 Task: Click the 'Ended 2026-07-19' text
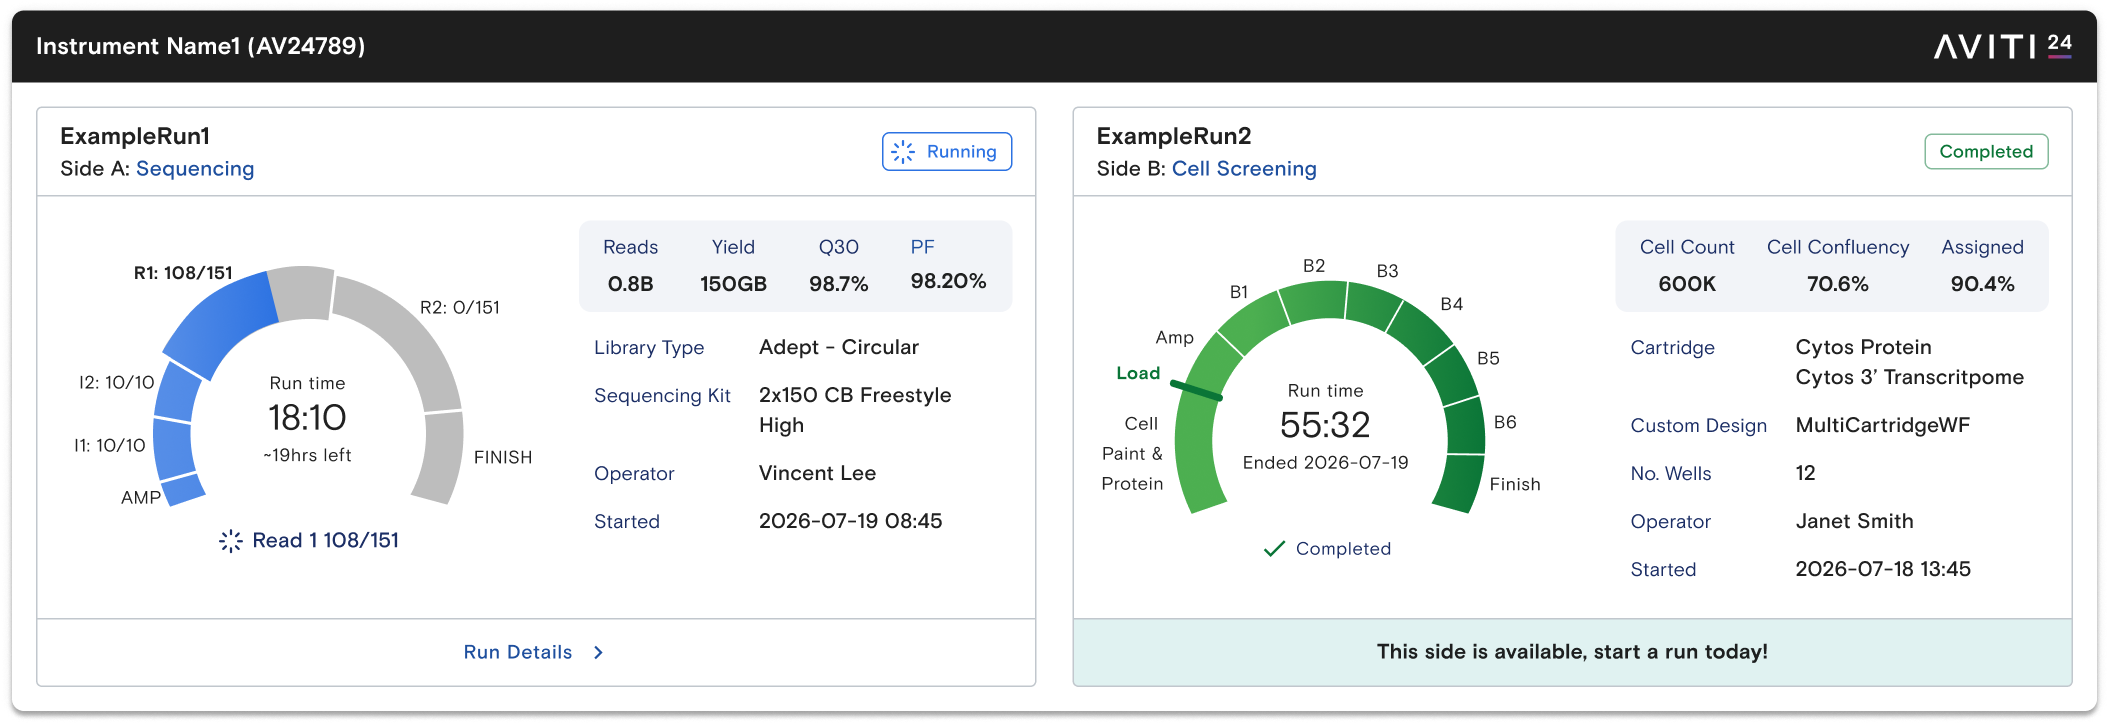pos(1325,463)
